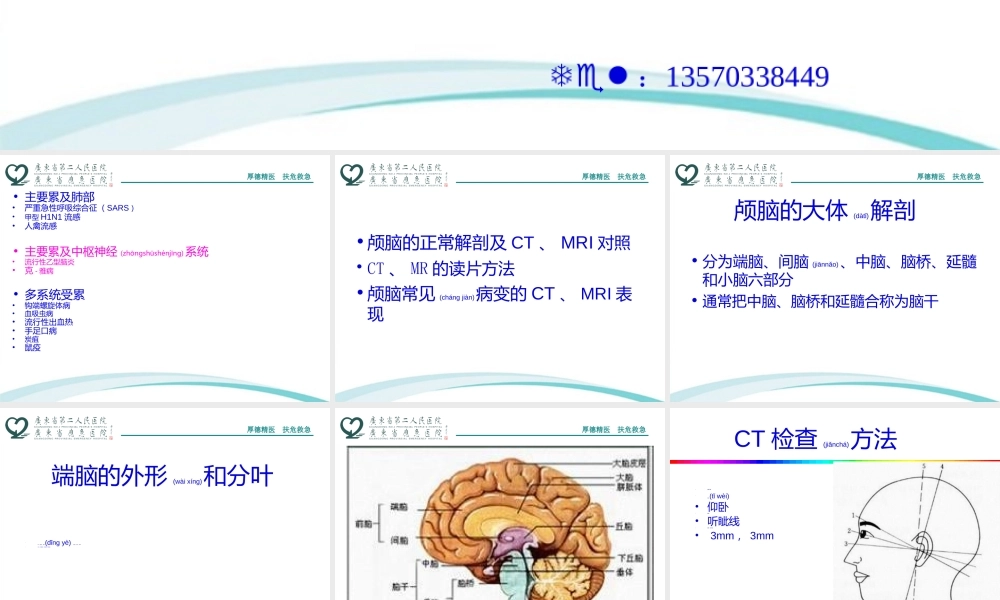The image size is (1000, 600).
Task: Click the heart logo on 颅脑的大体解剖 slide
Action: pos(687,174)
